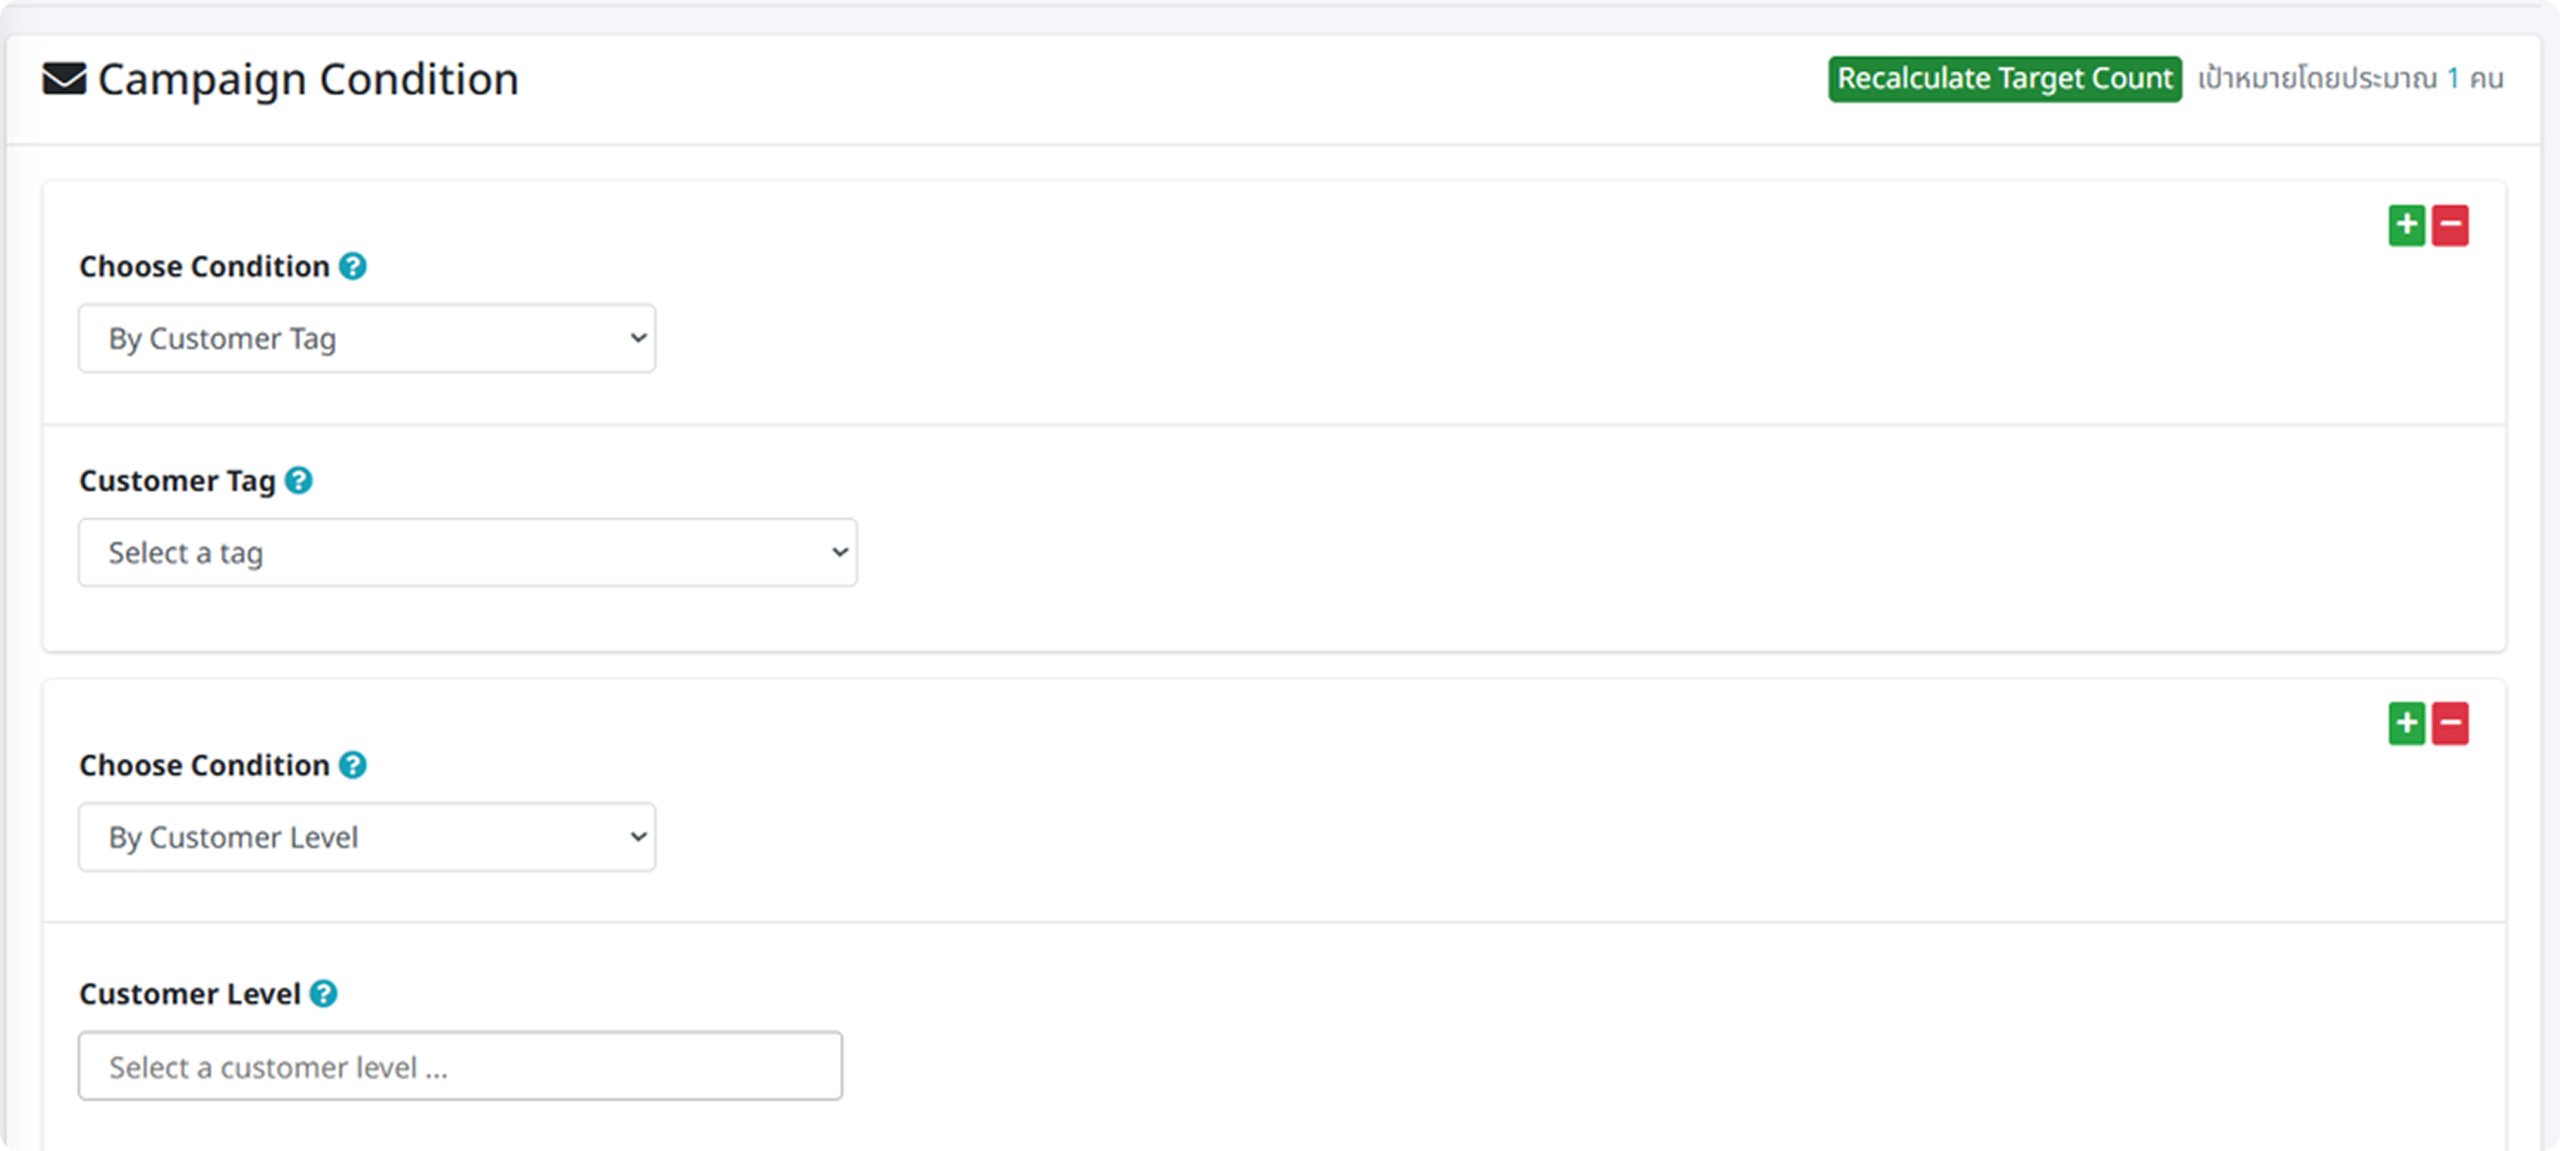
Task: Open the By Customer Tag condition dropdown
Action: (x=367, y=339)
